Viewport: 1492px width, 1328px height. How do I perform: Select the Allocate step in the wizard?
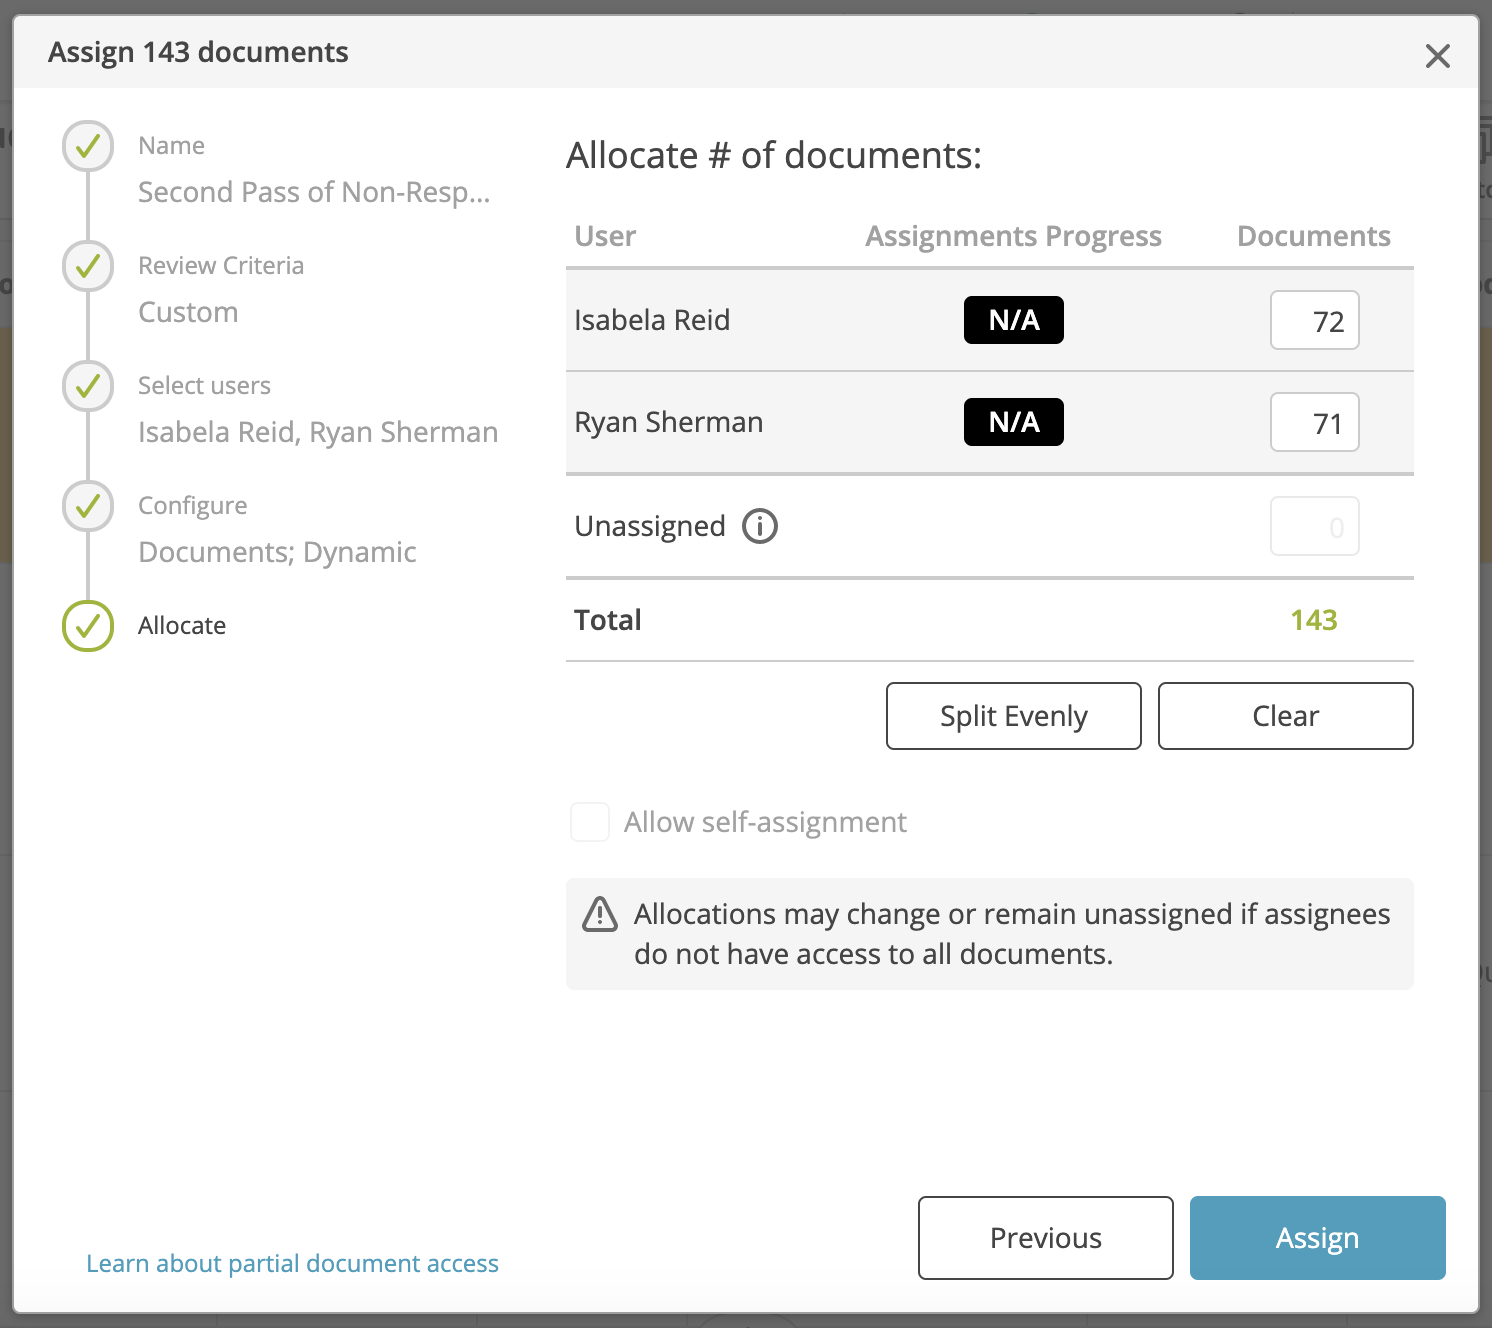(182, 625)
